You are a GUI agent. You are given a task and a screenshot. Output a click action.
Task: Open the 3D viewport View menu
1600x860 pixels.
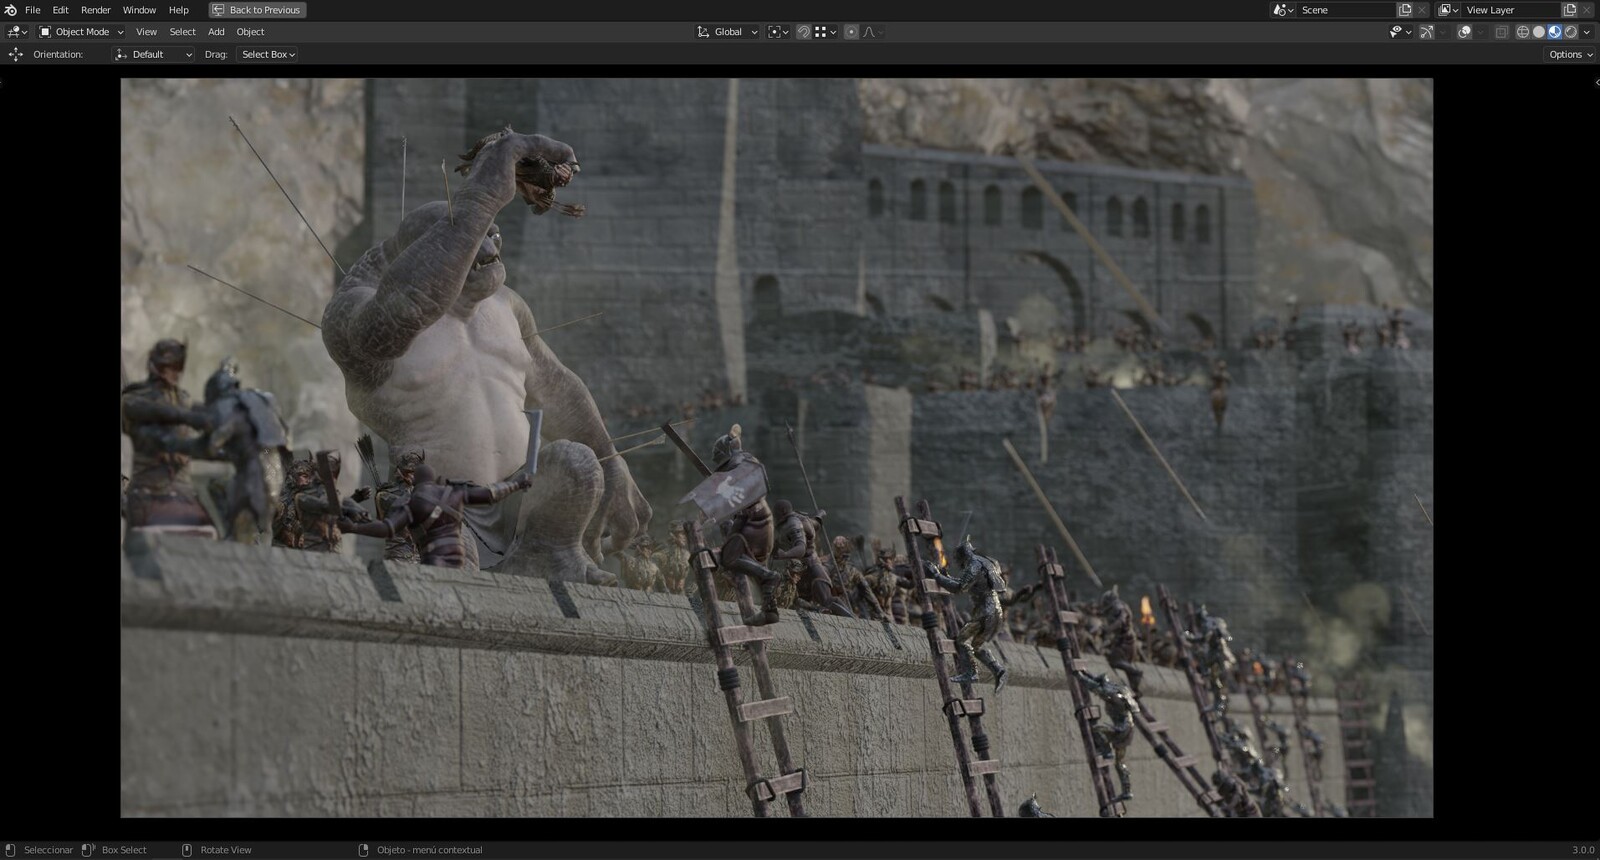[x=146, y=32]
